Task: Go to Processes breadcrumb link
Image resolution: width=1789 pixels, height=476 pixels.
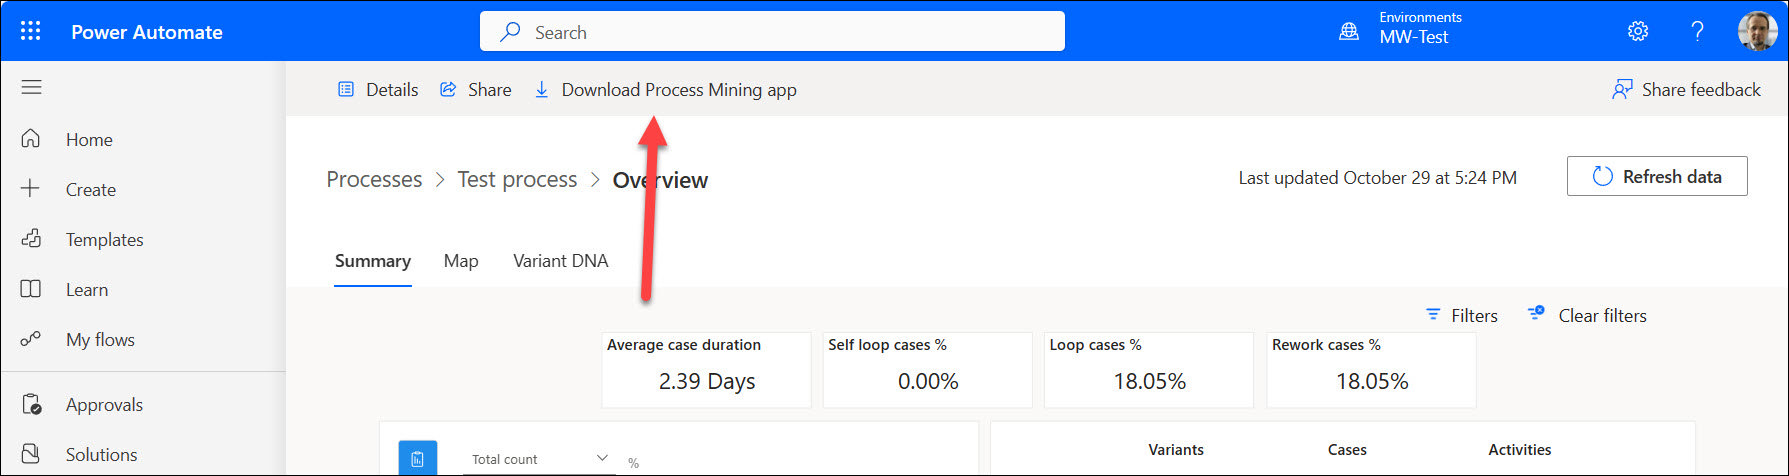Action: click(374, 180)
